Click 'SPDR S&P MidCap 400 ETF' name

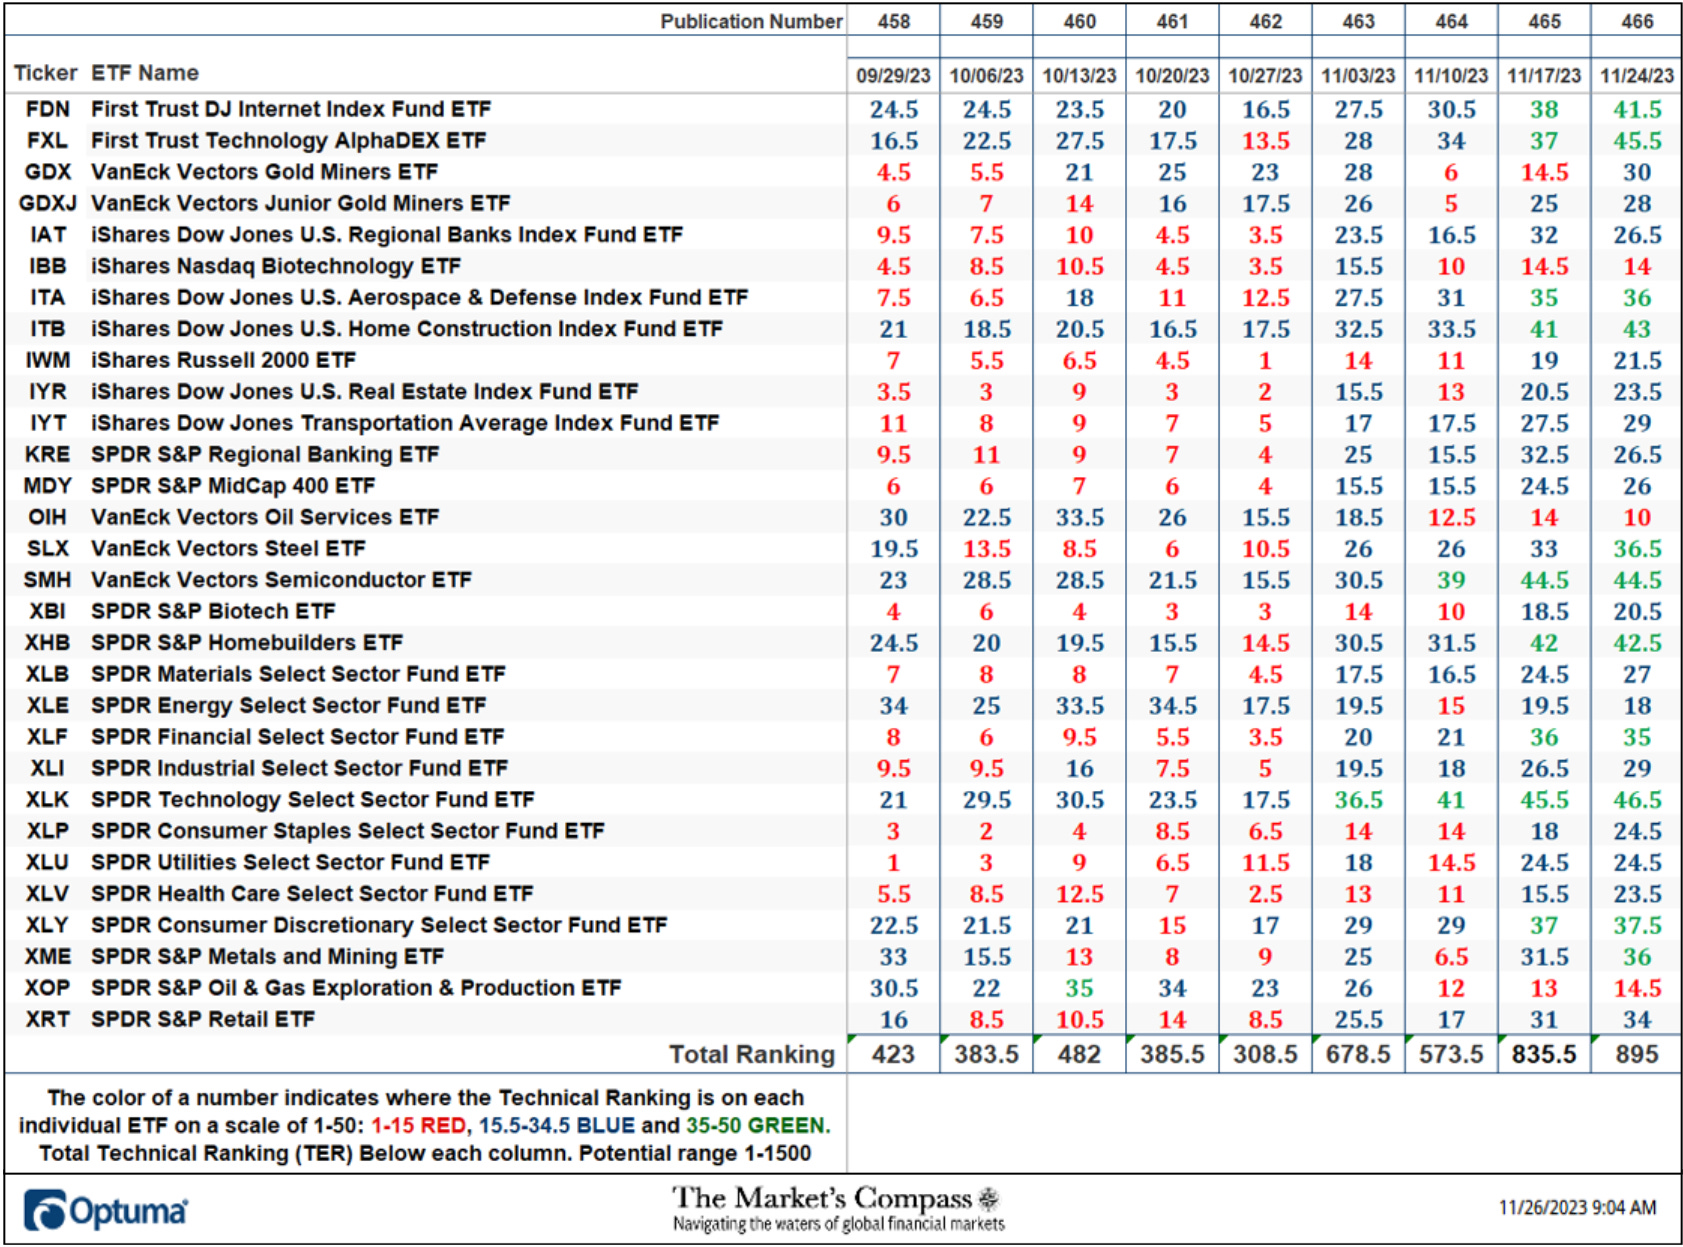point(233,486)
